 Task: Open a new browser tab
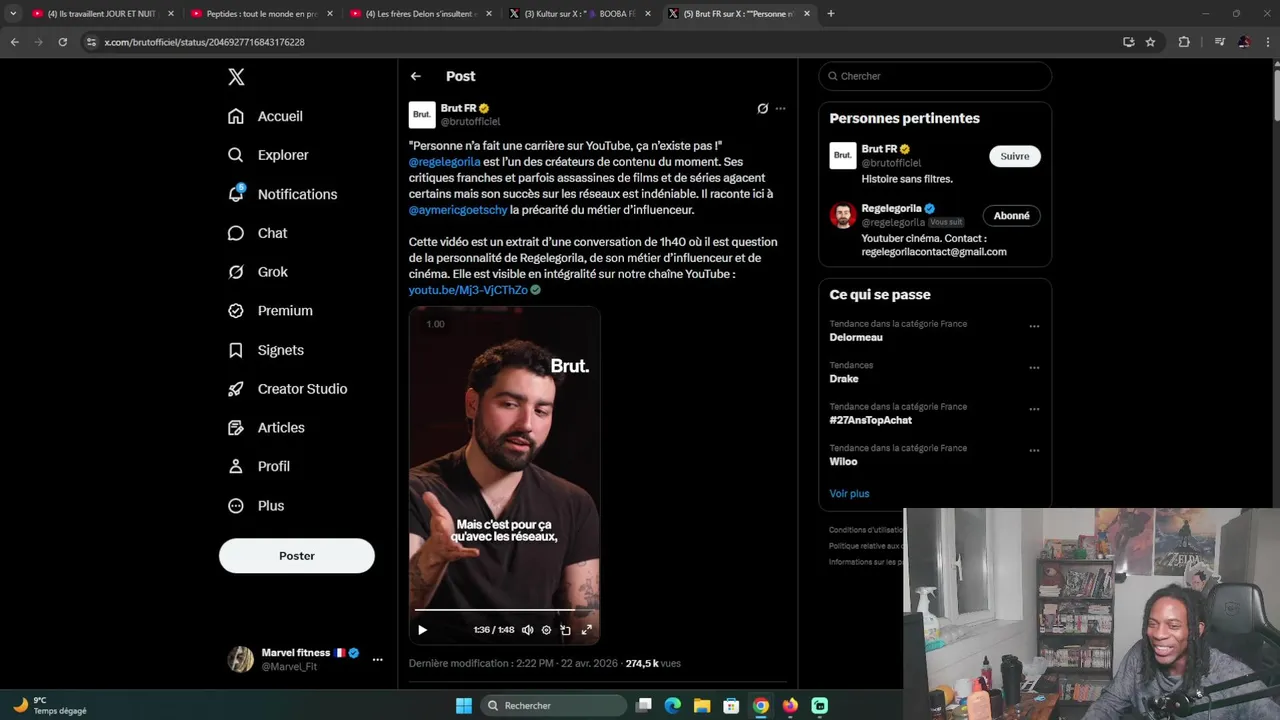click(x=831, y=14)
